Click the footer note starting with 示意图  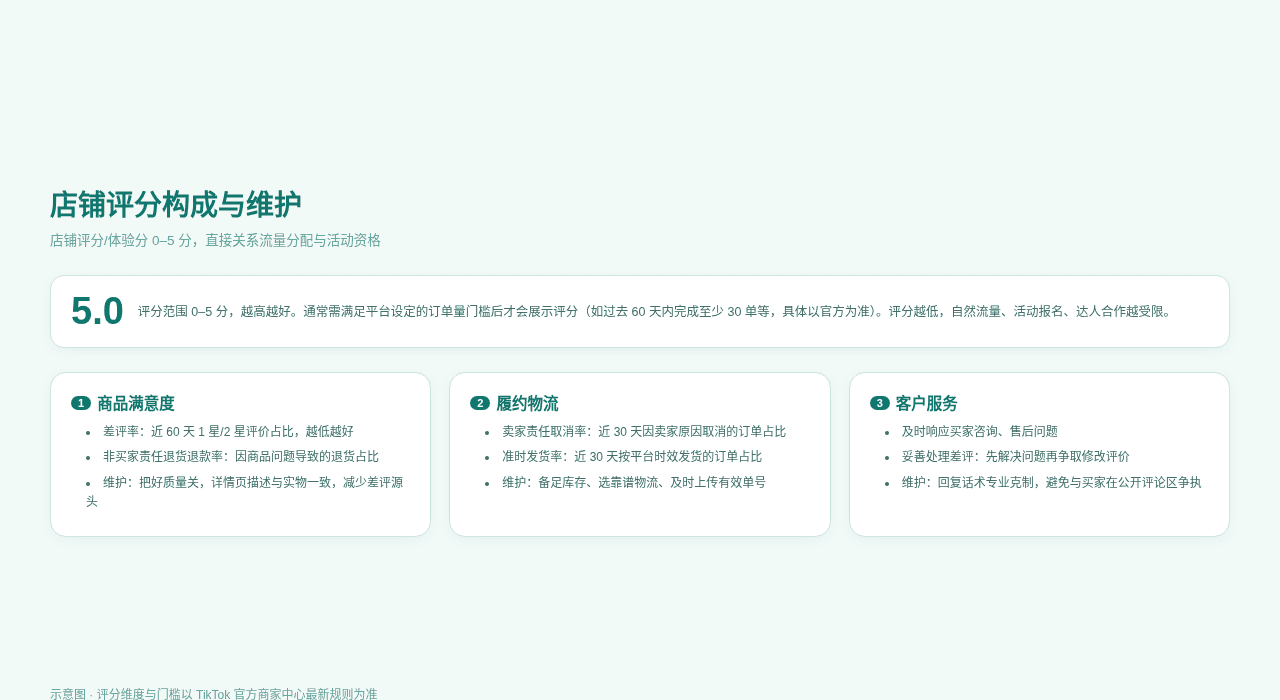tap(214, 694)
